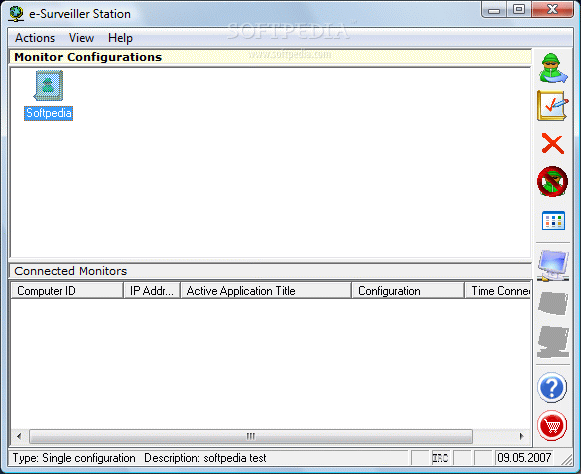Screen dimensions: 581x474
Task: Minimize the e-Surveiller Station window
Action: click(494, 10)
